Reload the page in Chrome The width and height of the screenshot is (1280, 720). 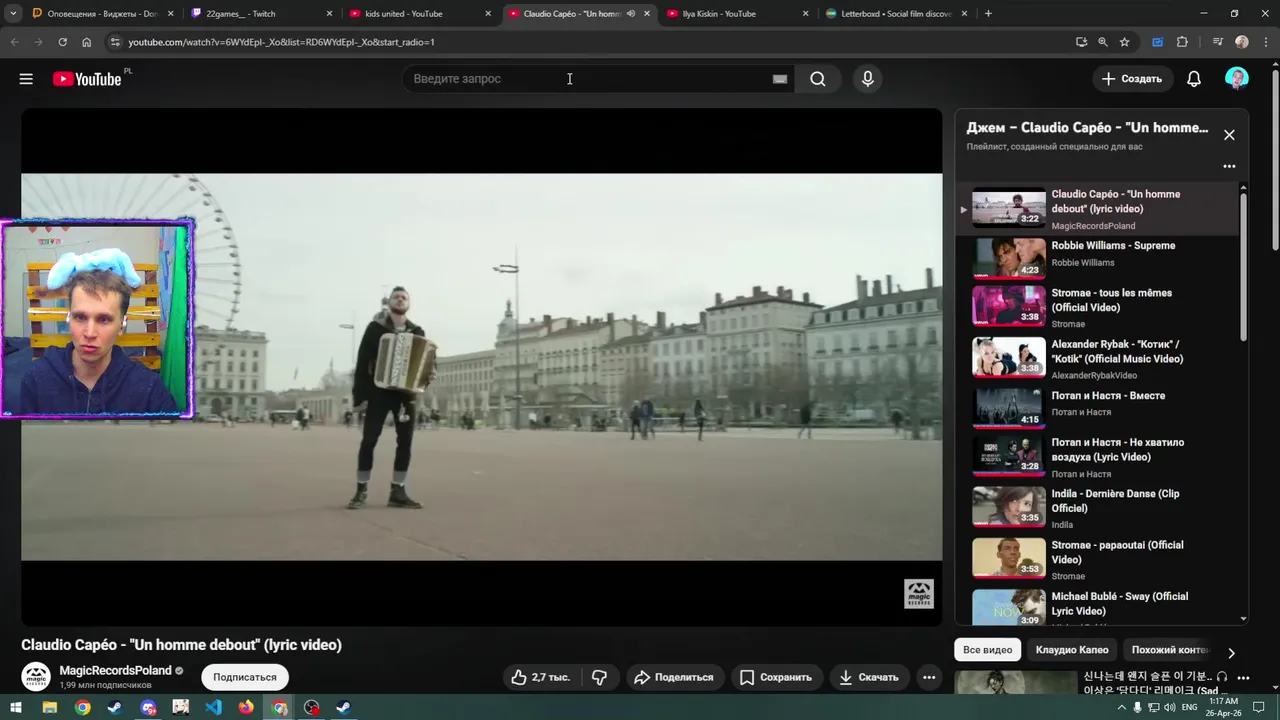point(62,42)
